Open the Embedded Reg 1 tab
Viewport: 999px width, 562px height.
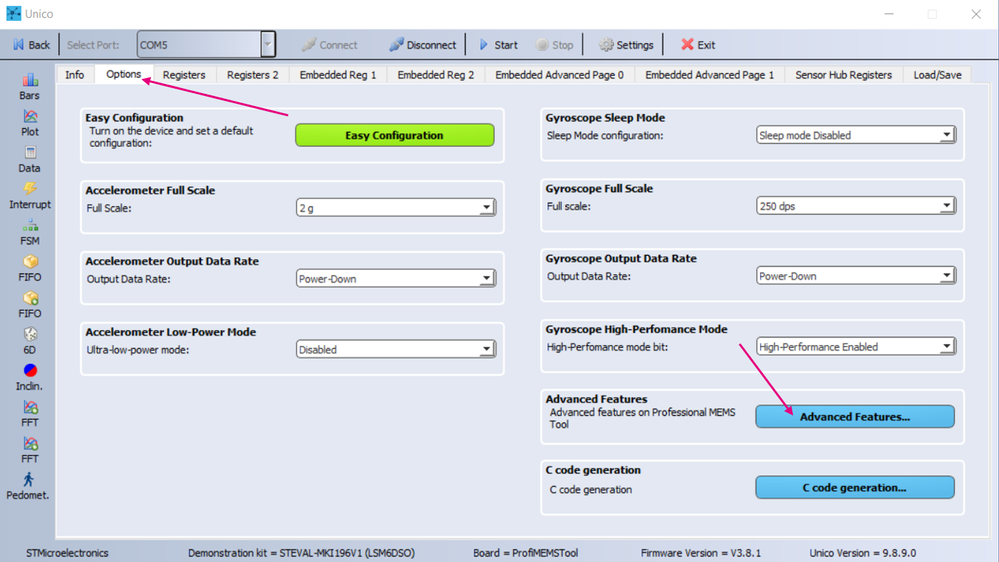(x=338, y=75)
